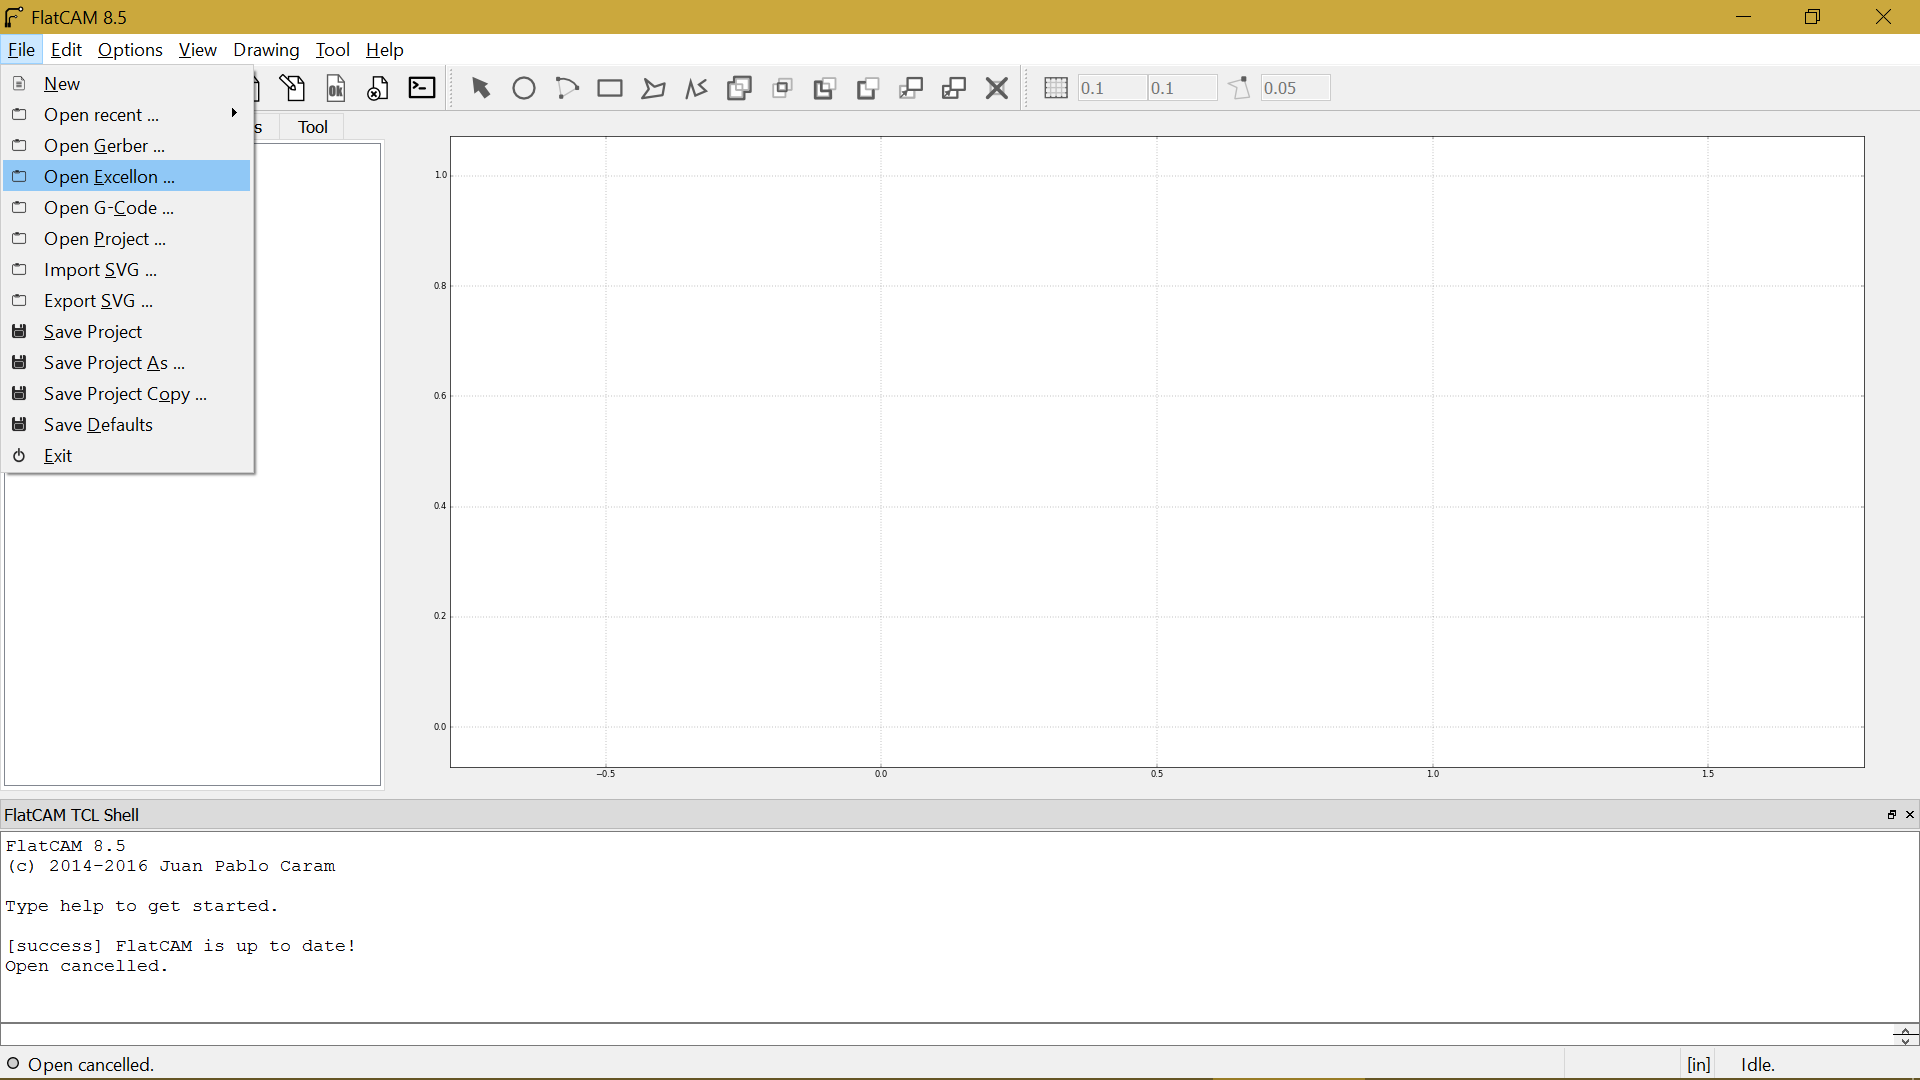This screenshot has width=1920, height=1080.
Task: Open the Tool menu
Action: coord(332,50)
